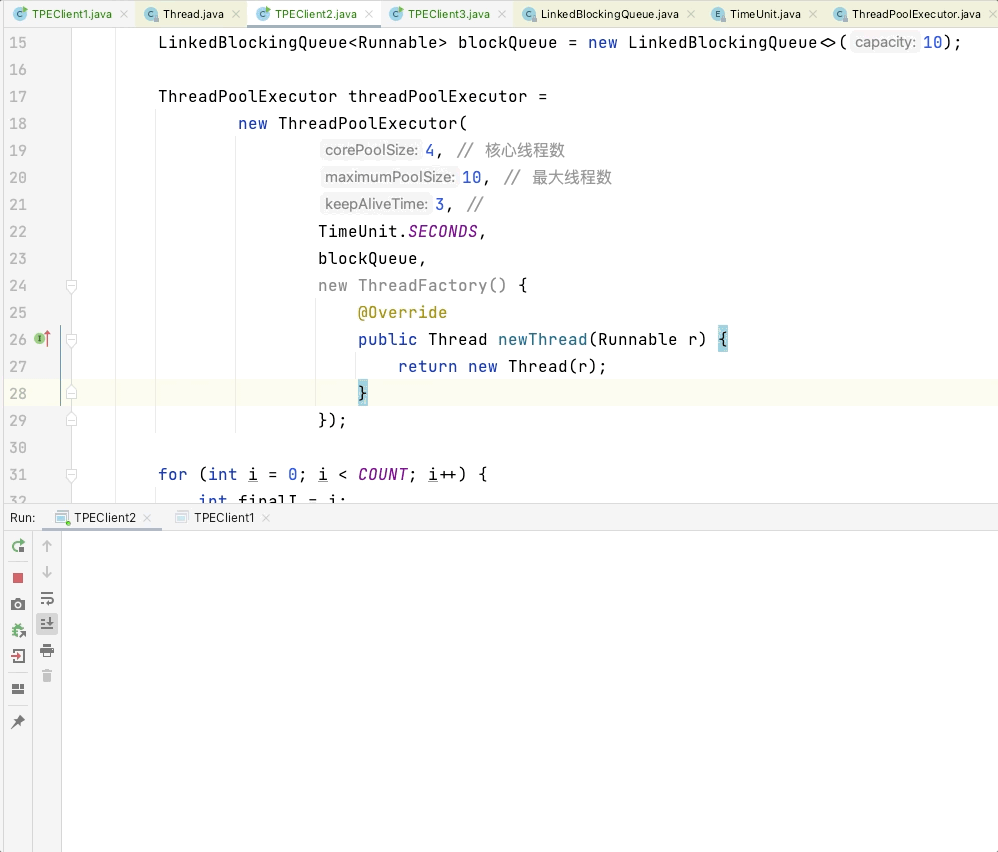
Task: Open the TimeUnit.java editor tab
Action: click(x=765, y=14)
